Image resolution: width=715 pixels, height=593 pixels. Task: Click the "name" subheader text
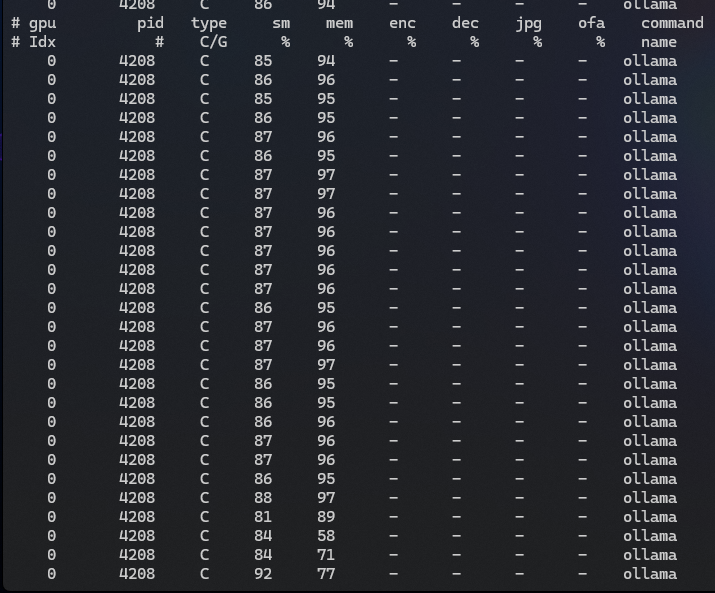coord(658,42)
